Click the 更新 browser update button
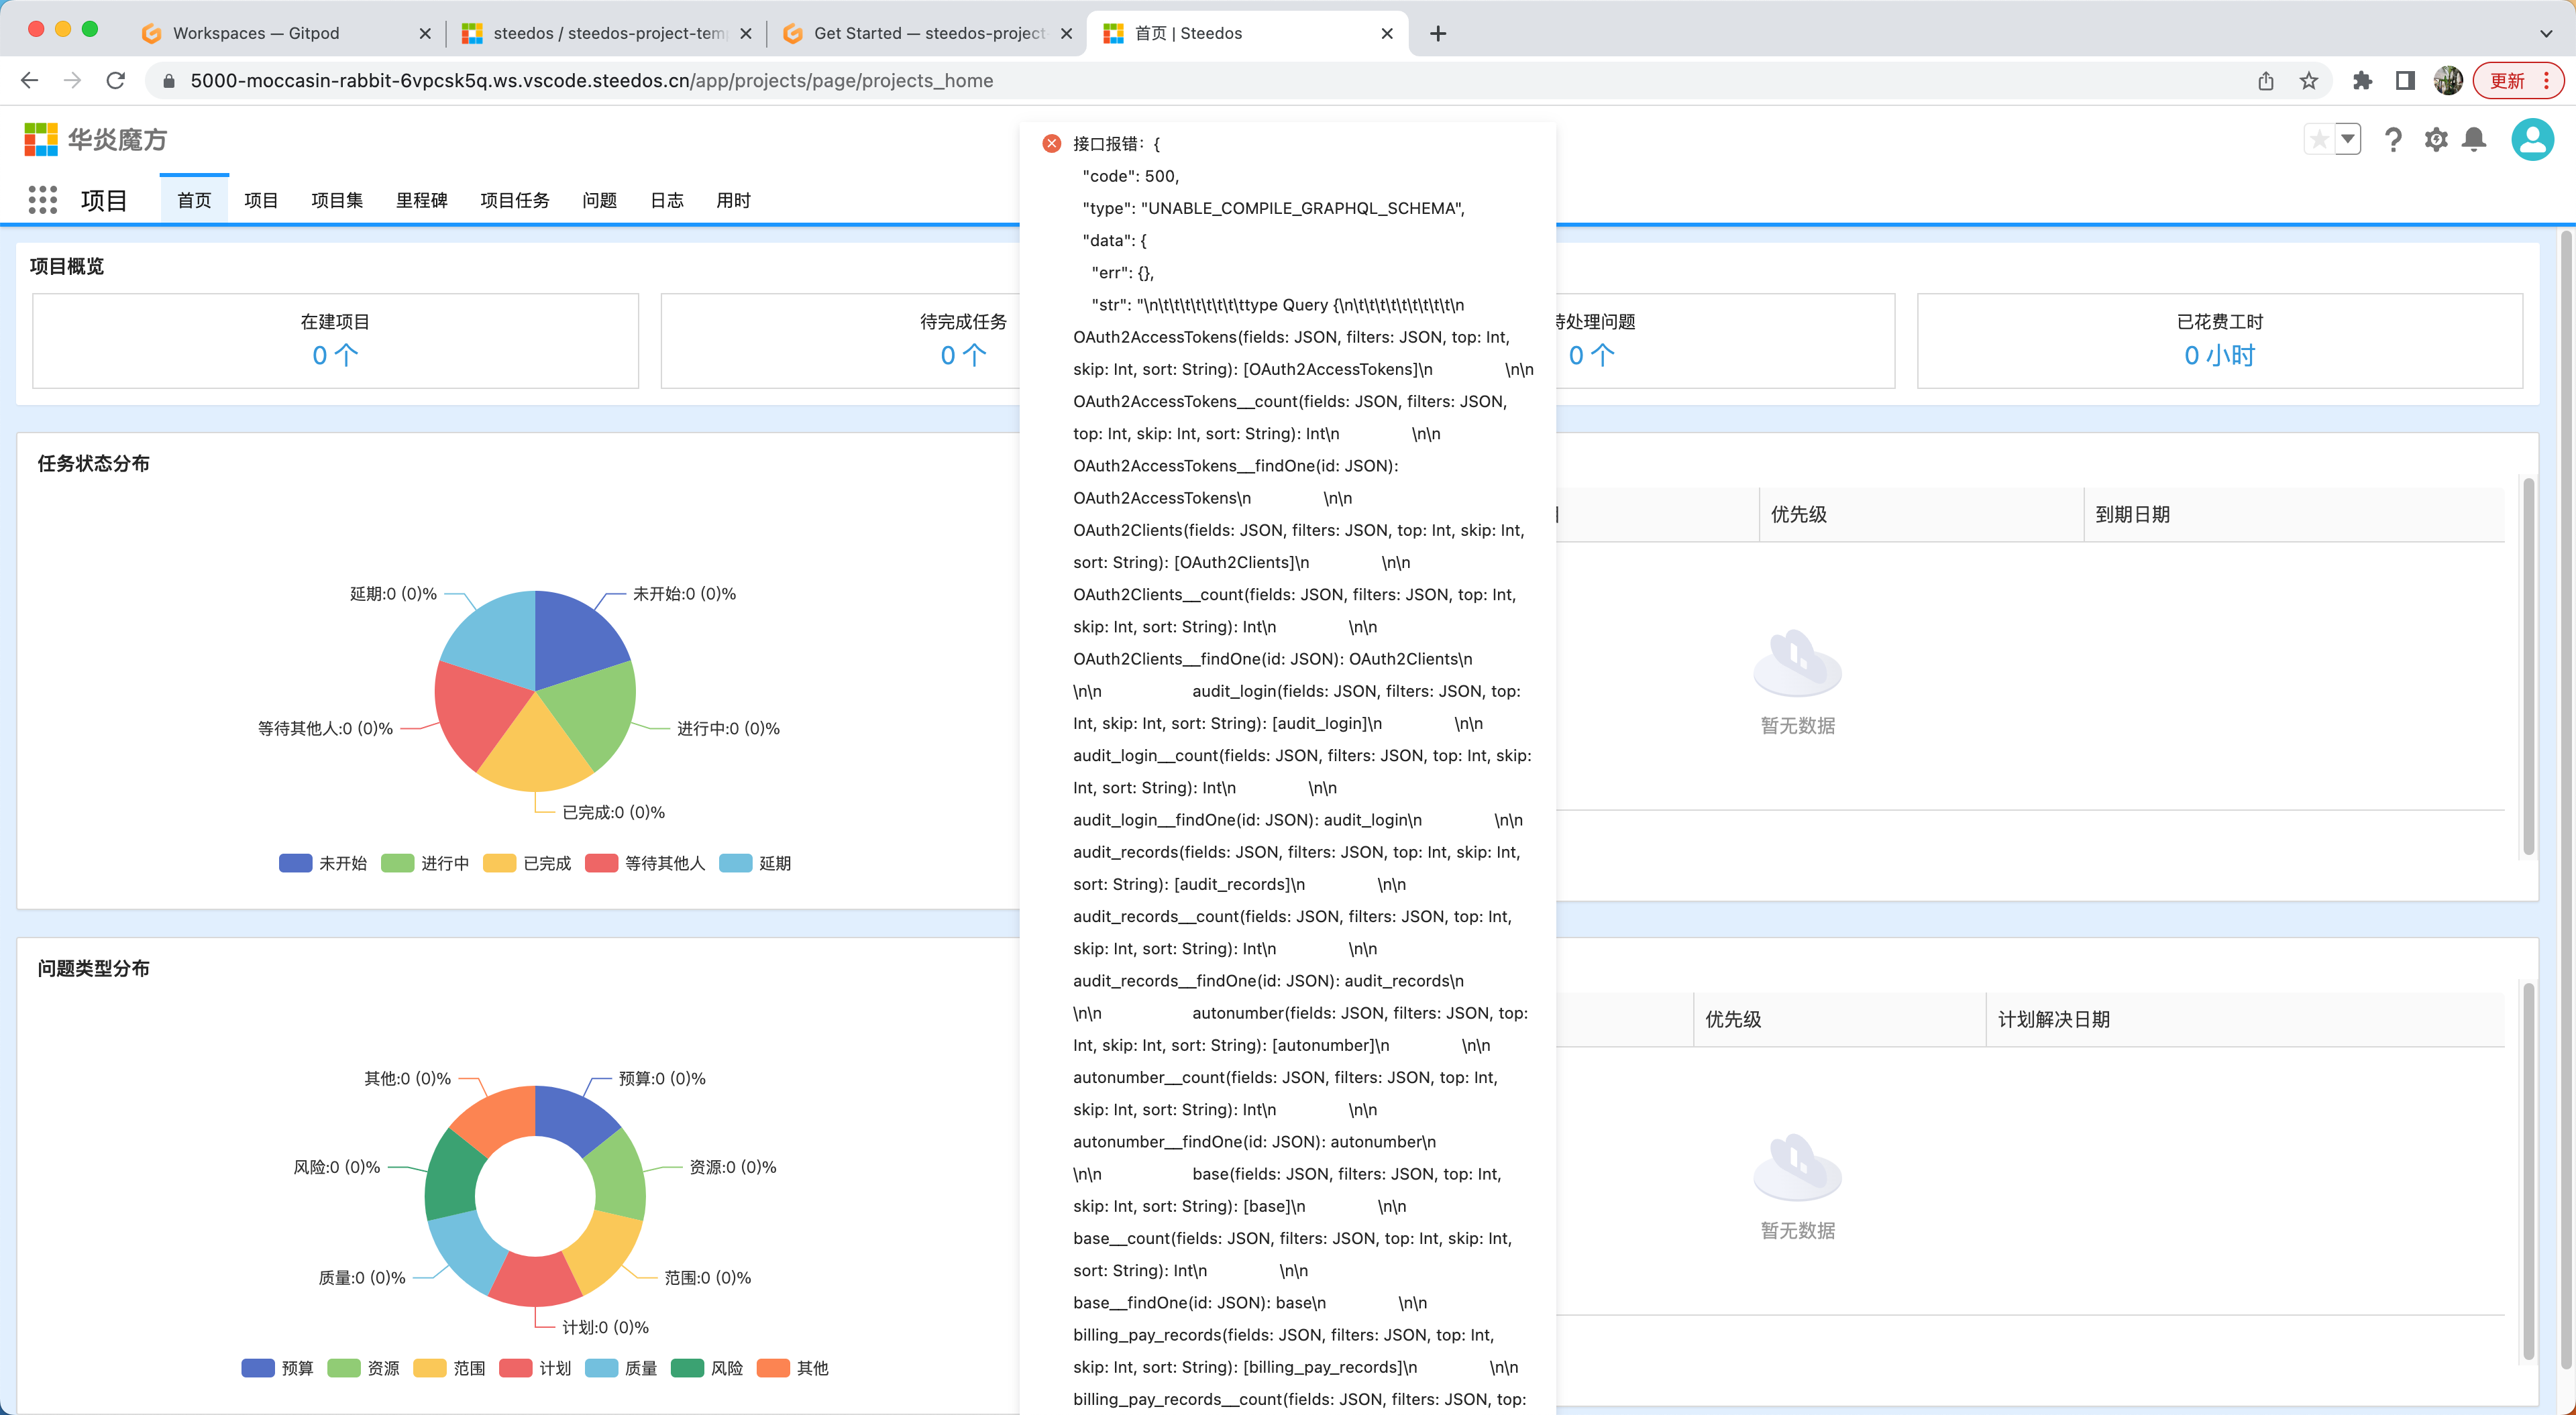The width and height of the screenshot is (2576, 1415). point(2506,81)
